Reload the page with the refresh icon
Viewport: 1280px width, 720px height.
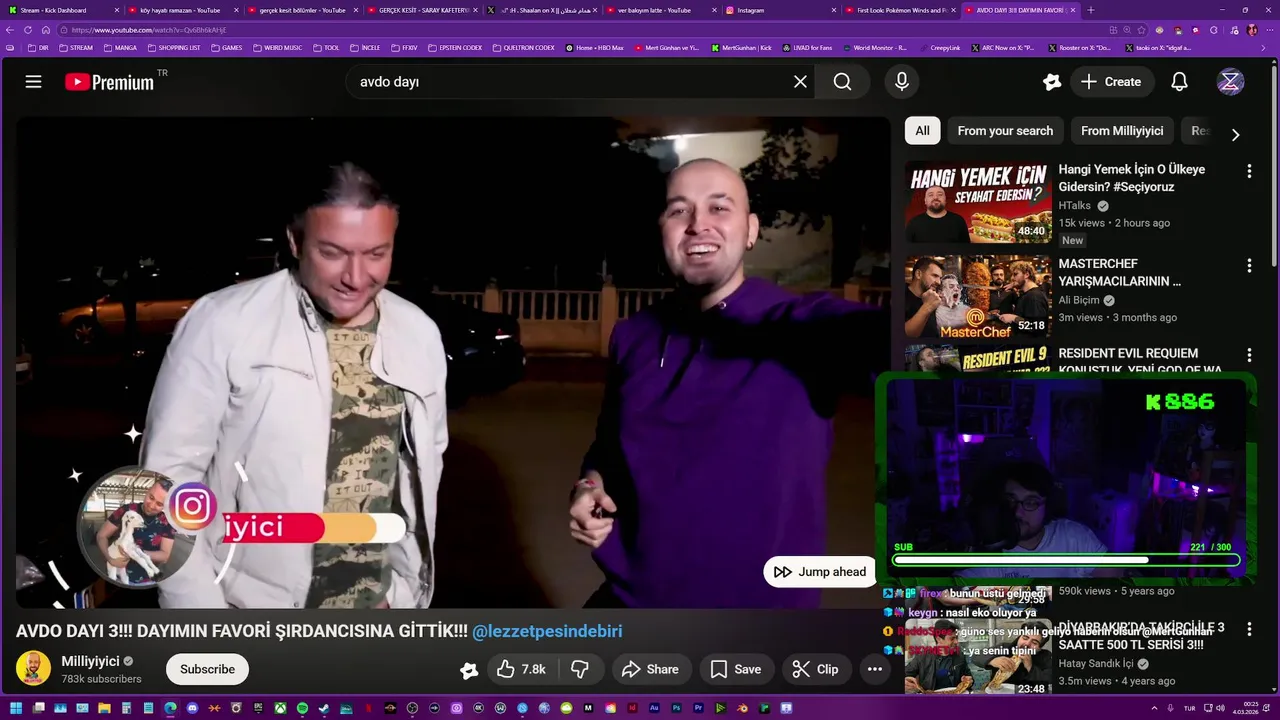[x=28, y=30]
